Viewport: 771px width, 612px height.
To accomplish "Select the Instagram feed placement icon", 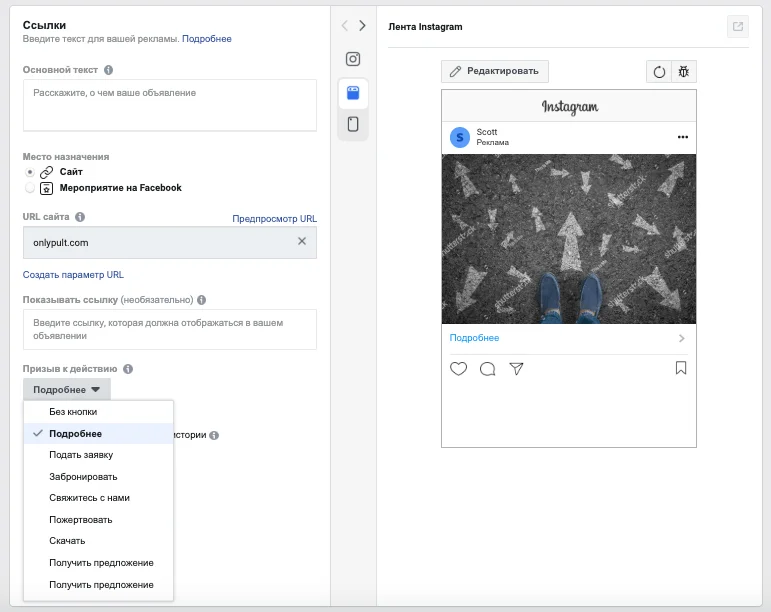I will [x=353, y=59].
